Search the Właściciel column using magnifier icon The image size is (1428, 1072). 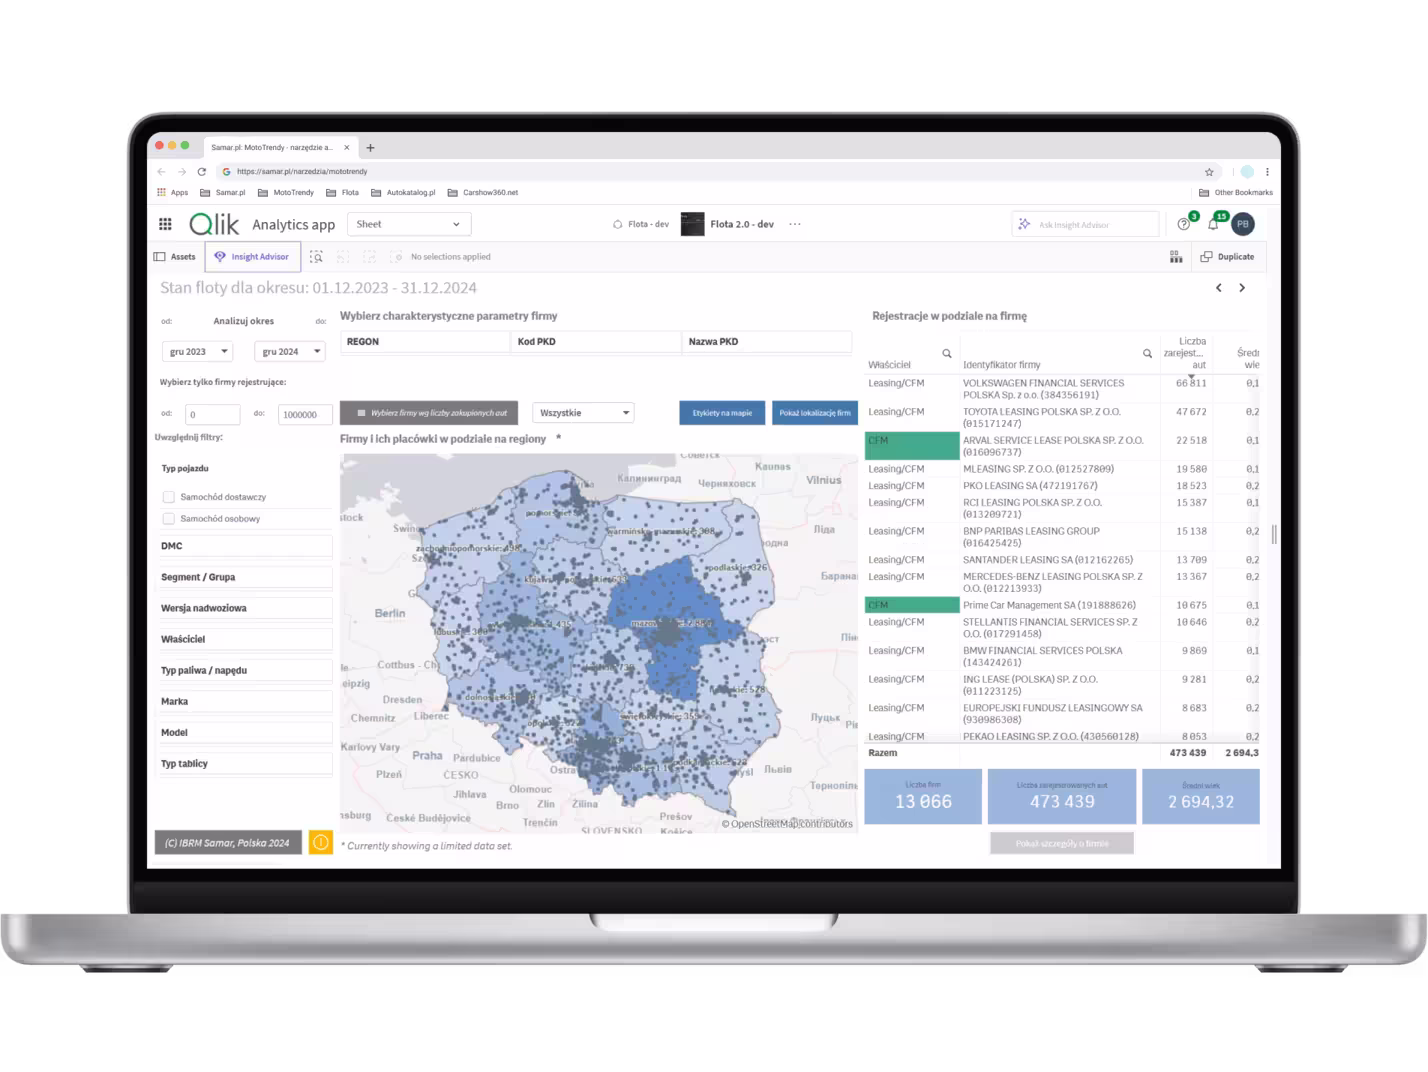[x=946, y=354]
